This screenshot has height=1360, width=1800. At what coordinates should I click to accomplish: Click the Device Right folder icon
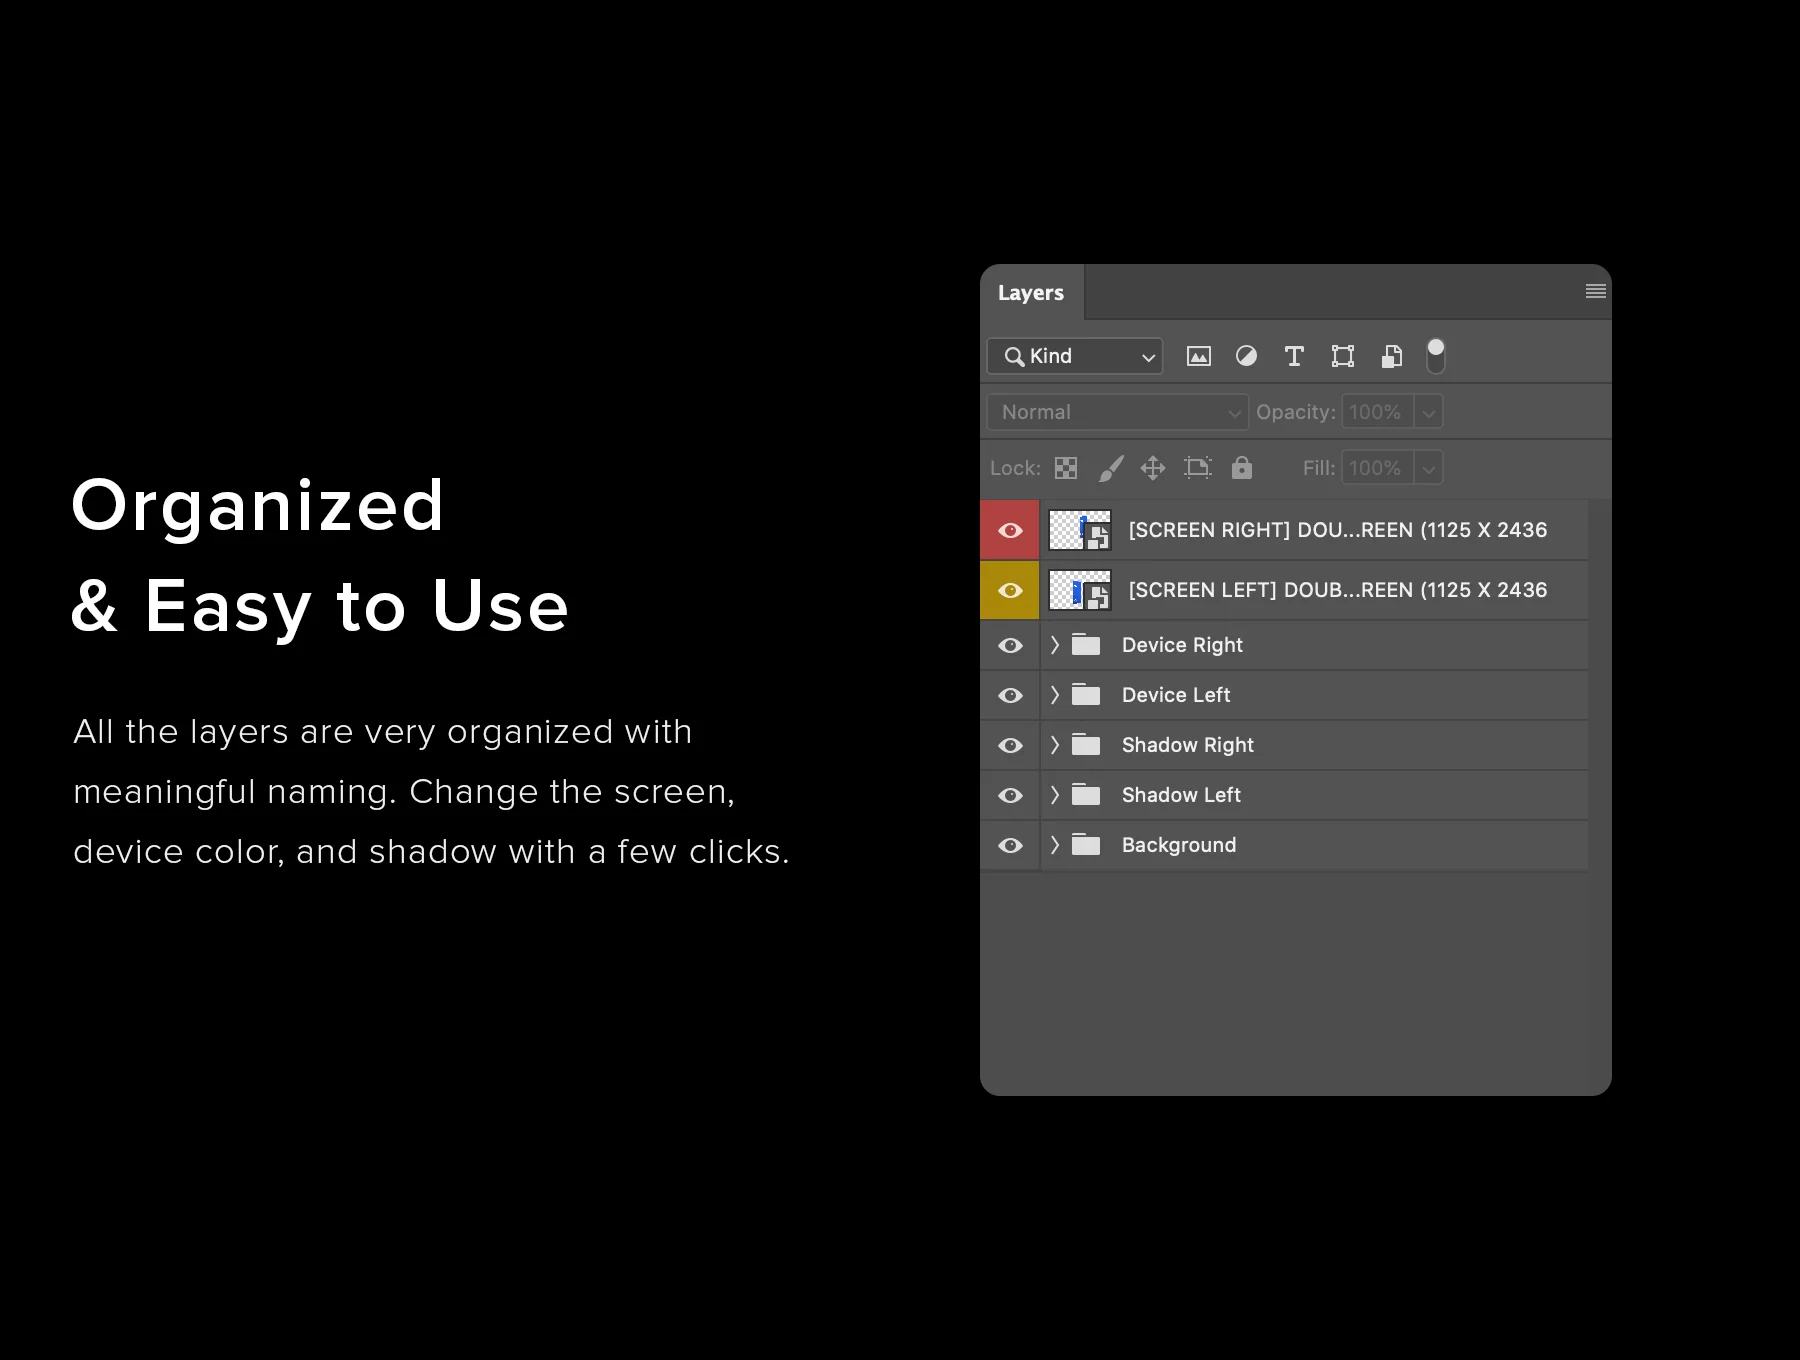pos(1086,645)
